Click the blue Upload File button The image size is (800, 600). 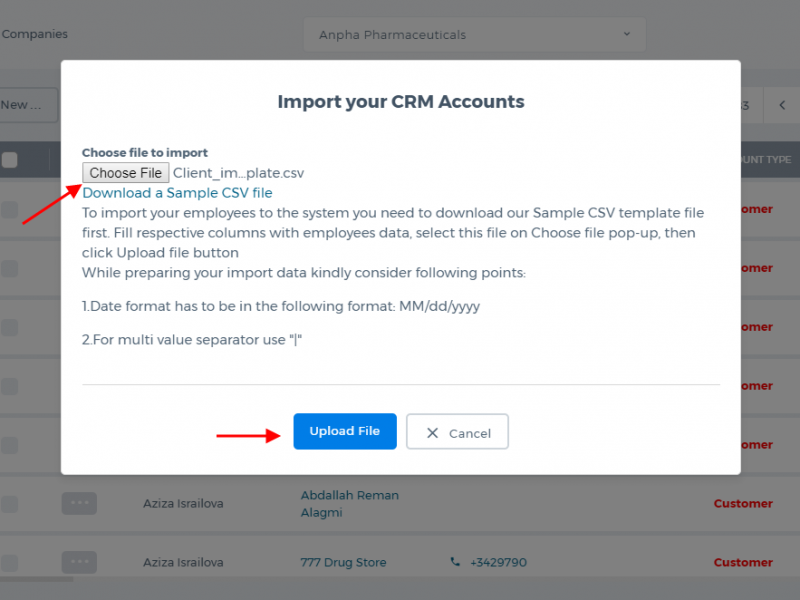point(345,431)
